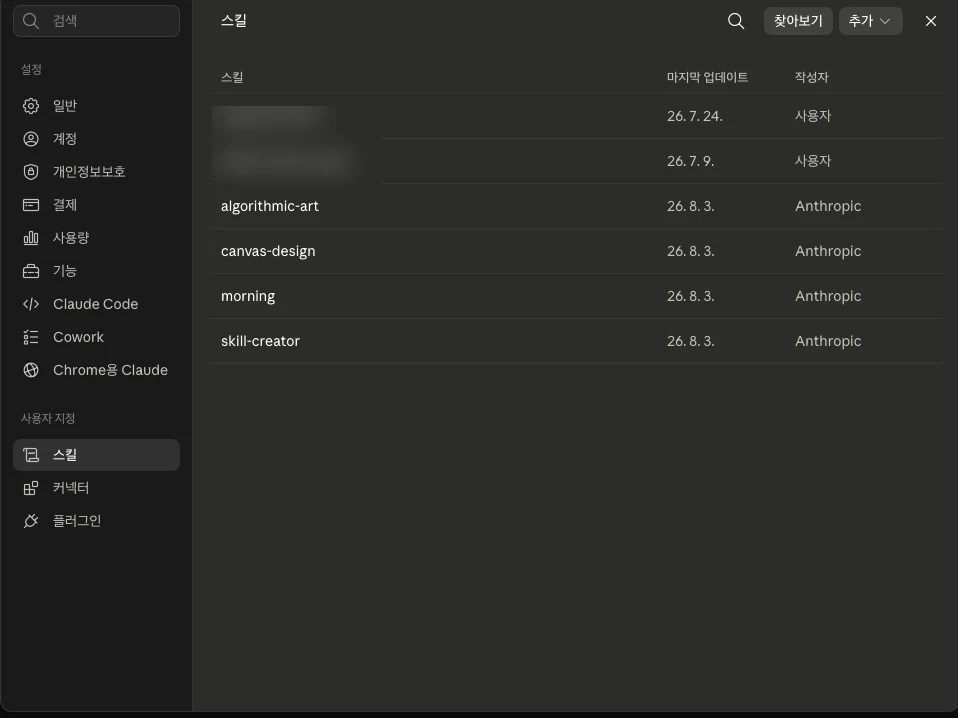Screen dimensions: 958x718
Task: Click 사용자 in the 26. 7. 24. row
Action: click(813, 115)
